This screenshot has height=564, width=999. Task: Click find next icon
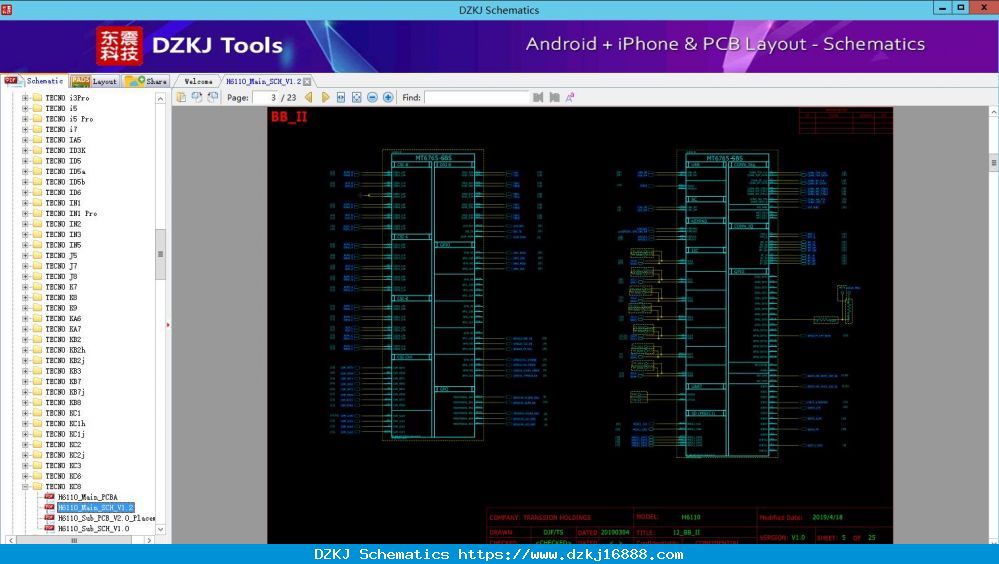click(x=554, y=98)
